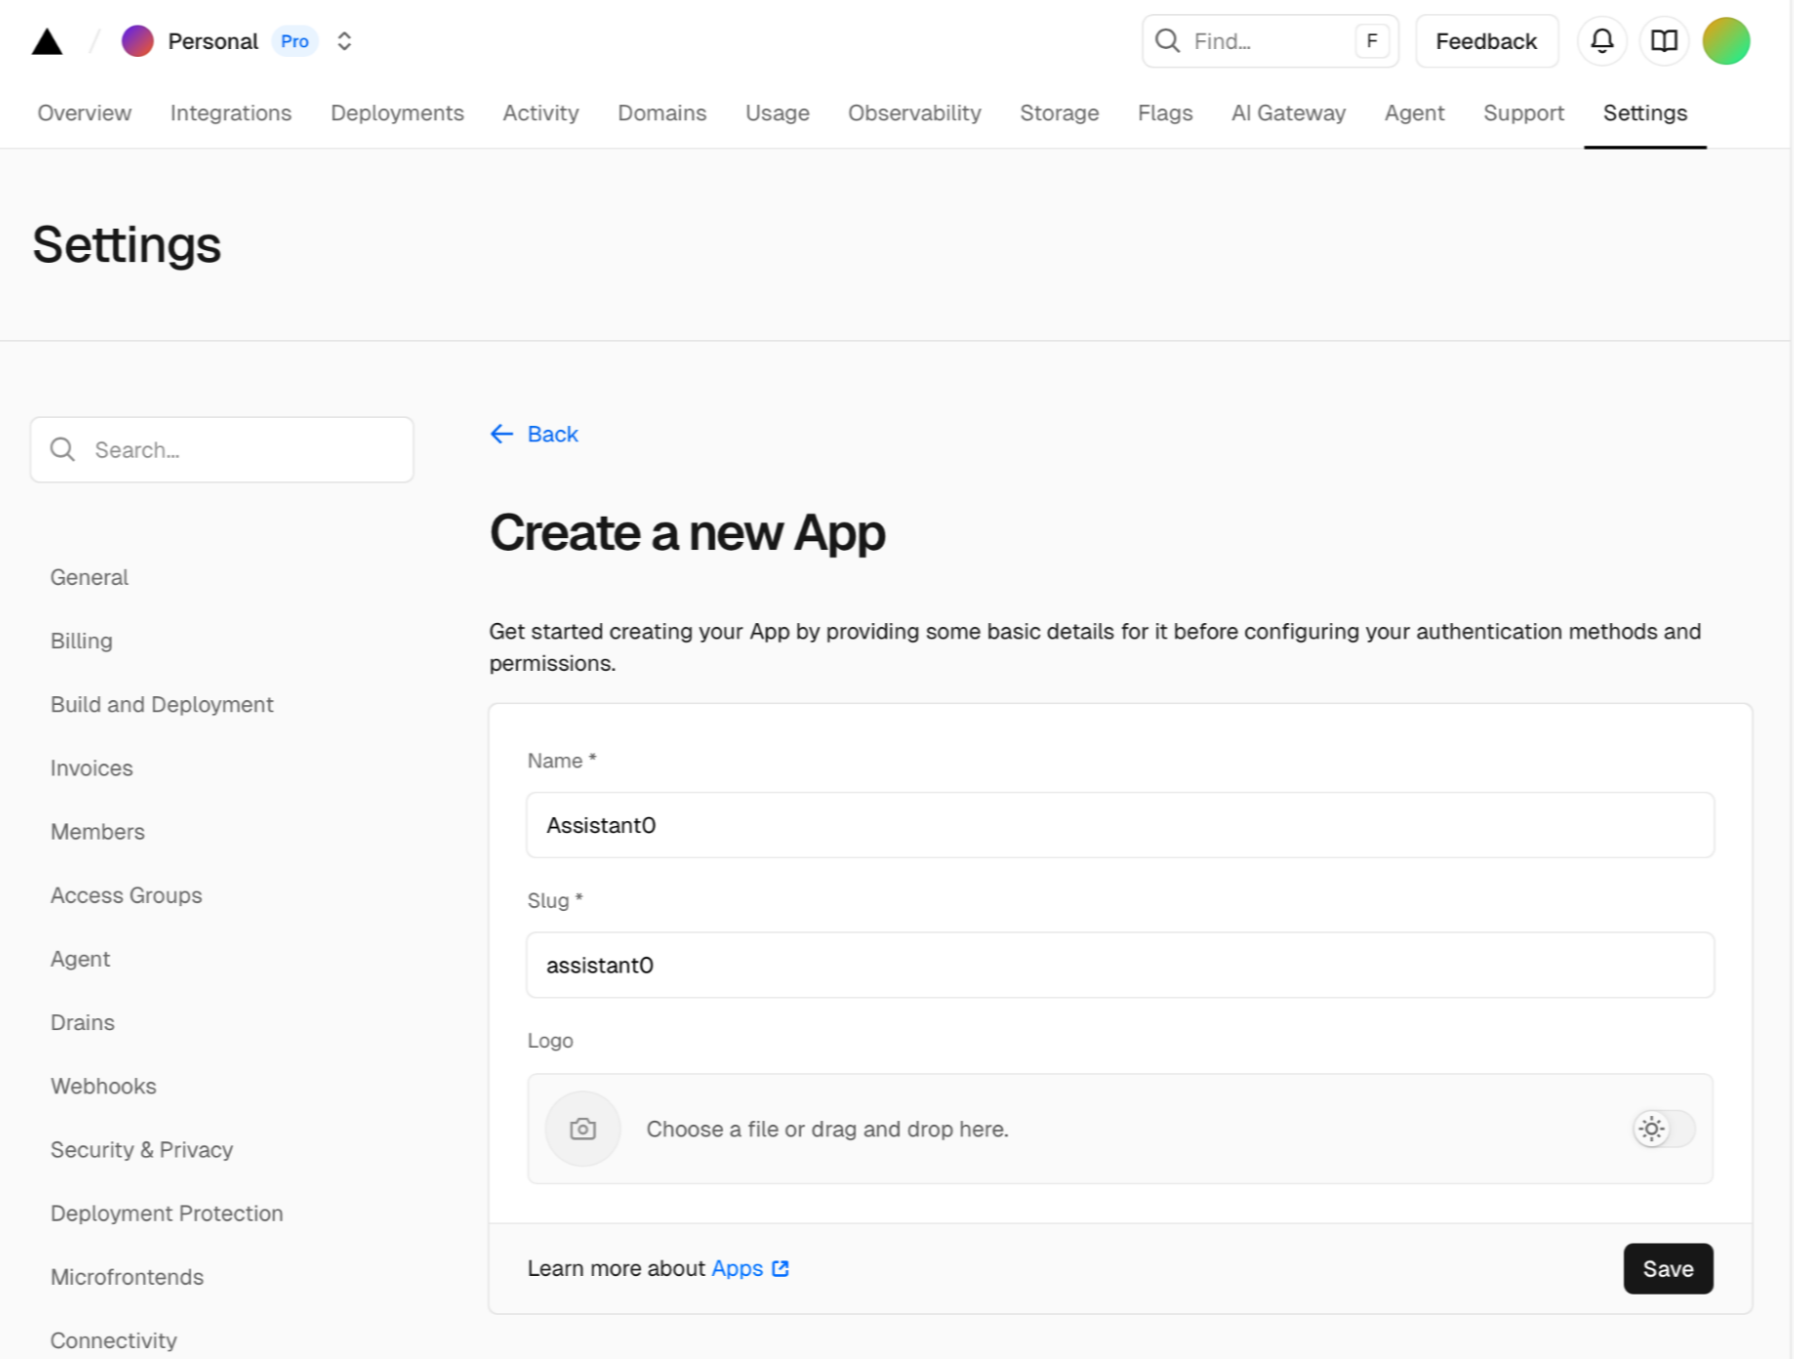Click the magnifier in the Find search bar
The width and height of the screenshot is (1794, 1359).
1167,41
